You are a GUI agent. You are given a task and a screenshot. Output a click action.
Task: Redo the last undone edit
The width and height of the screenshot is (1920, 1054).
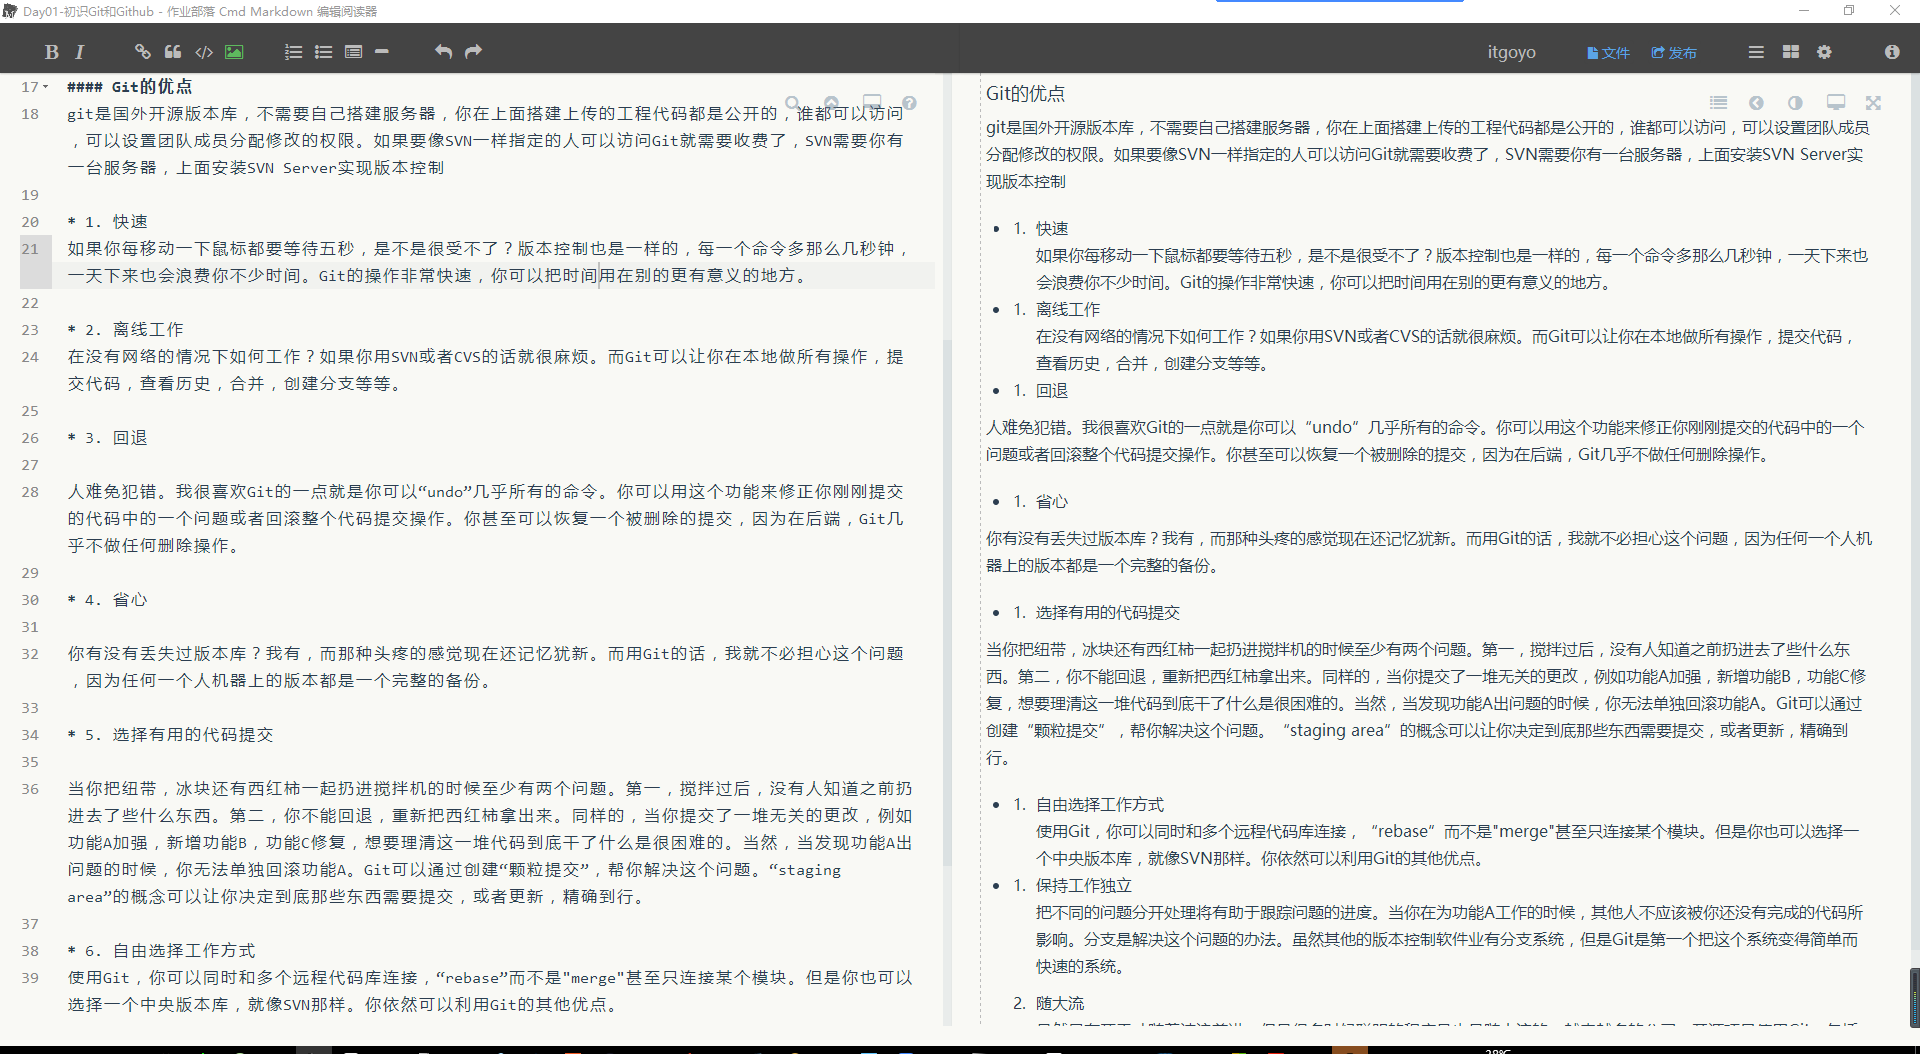473,52
